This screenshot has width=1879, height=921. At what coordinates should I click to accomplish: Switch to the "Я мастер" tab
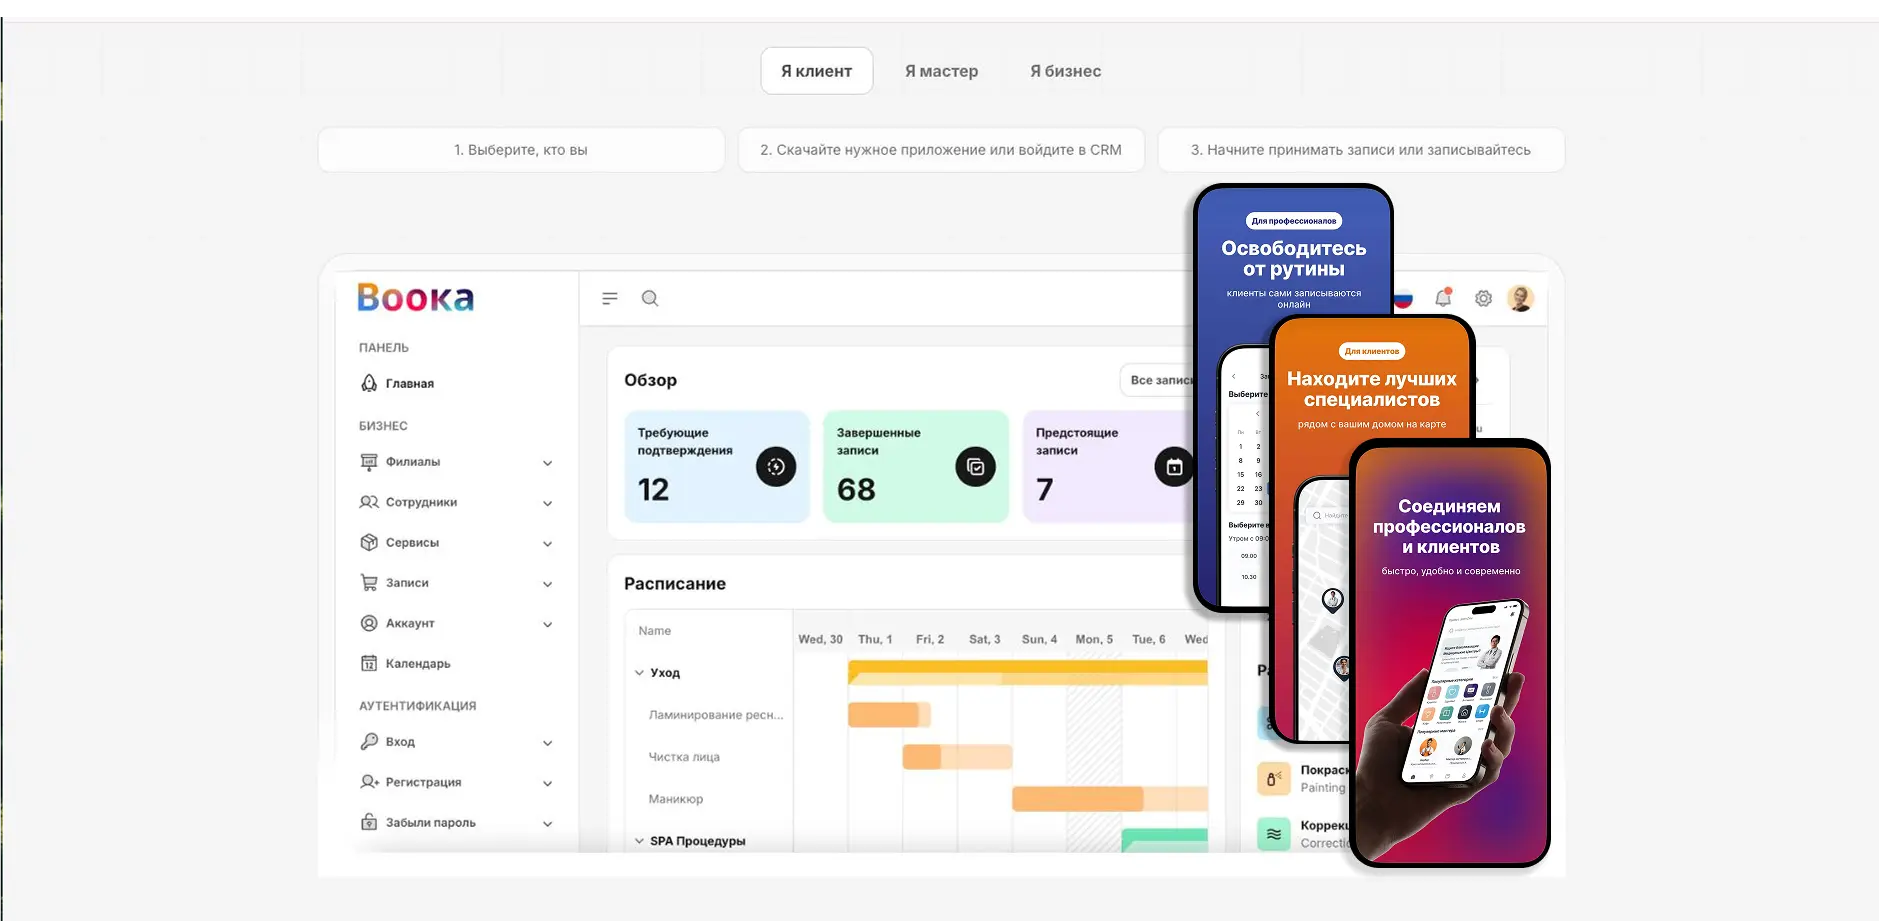[941, 71]
